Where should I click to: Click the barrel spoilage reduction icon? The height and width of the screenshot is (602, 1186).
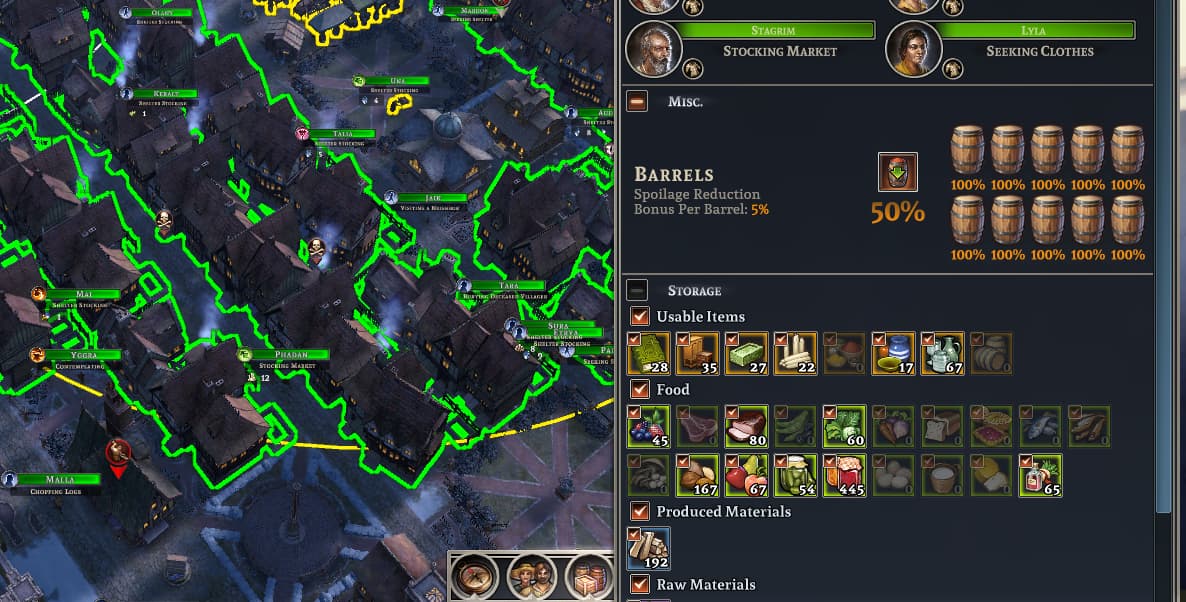pos(898,172)
